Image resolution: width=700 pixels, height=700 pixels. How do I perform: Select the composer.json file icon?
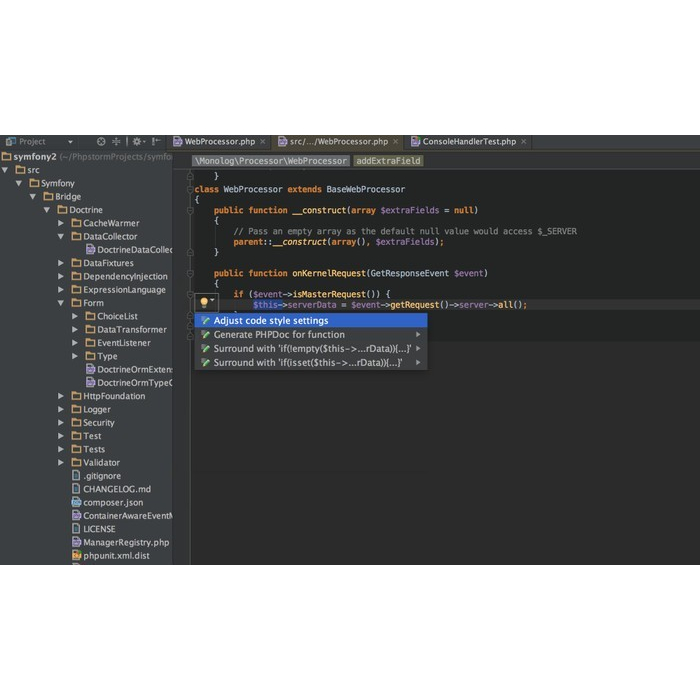pyautogui.click(x=76, y=502)
